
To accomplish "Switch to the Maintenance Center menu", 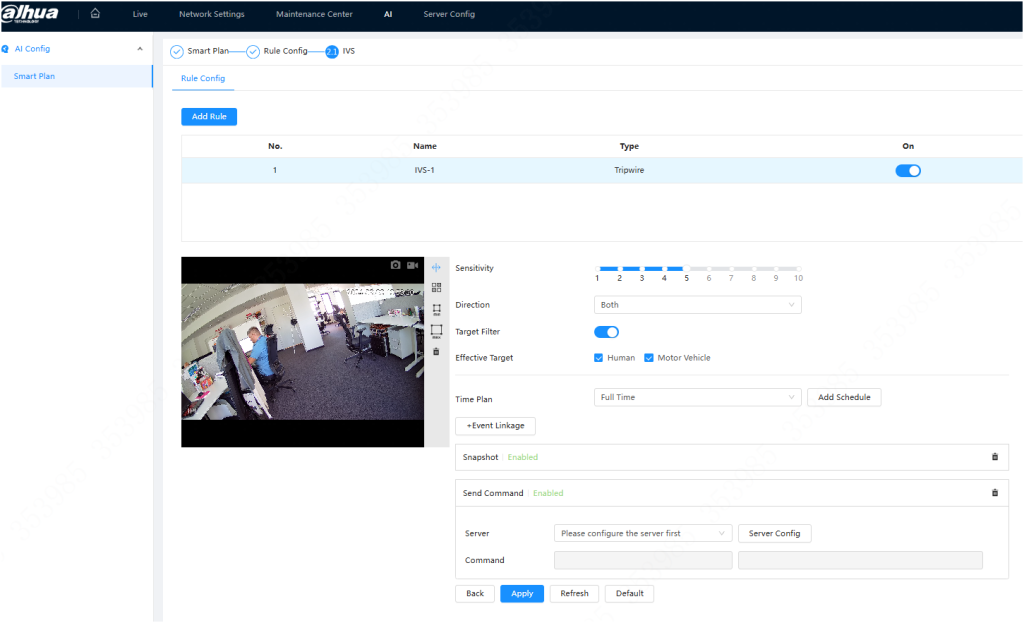I will (314, 14).
